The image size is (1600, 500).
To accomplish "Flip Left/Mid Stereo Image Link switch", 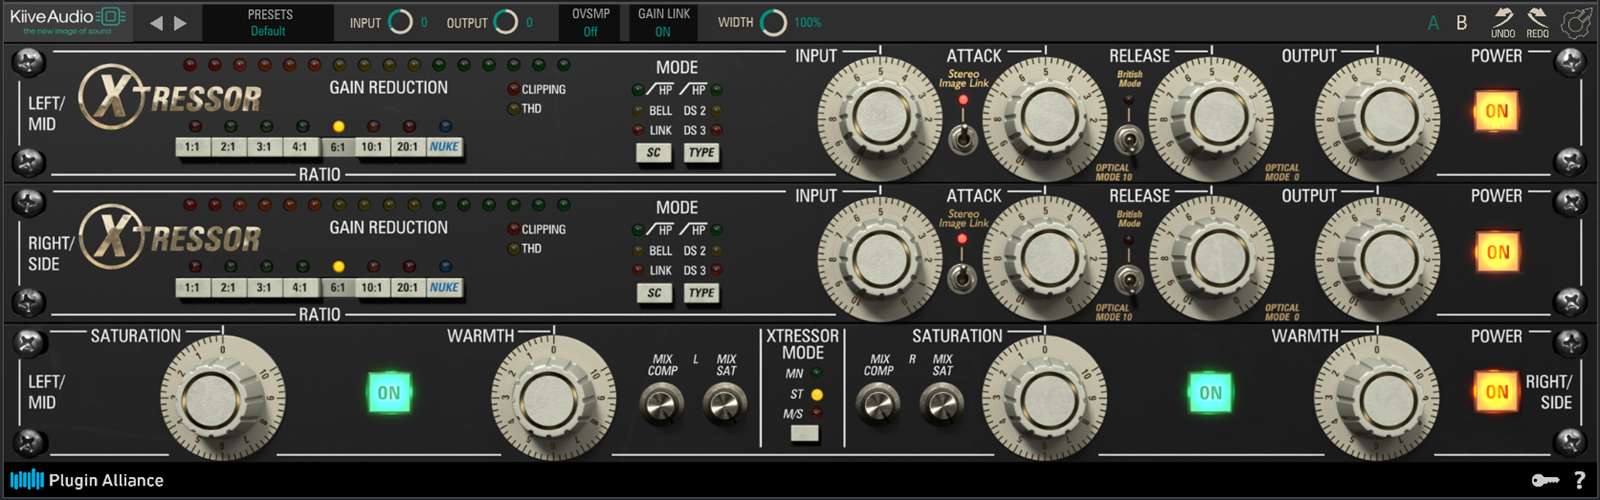I will click(963, 137).
